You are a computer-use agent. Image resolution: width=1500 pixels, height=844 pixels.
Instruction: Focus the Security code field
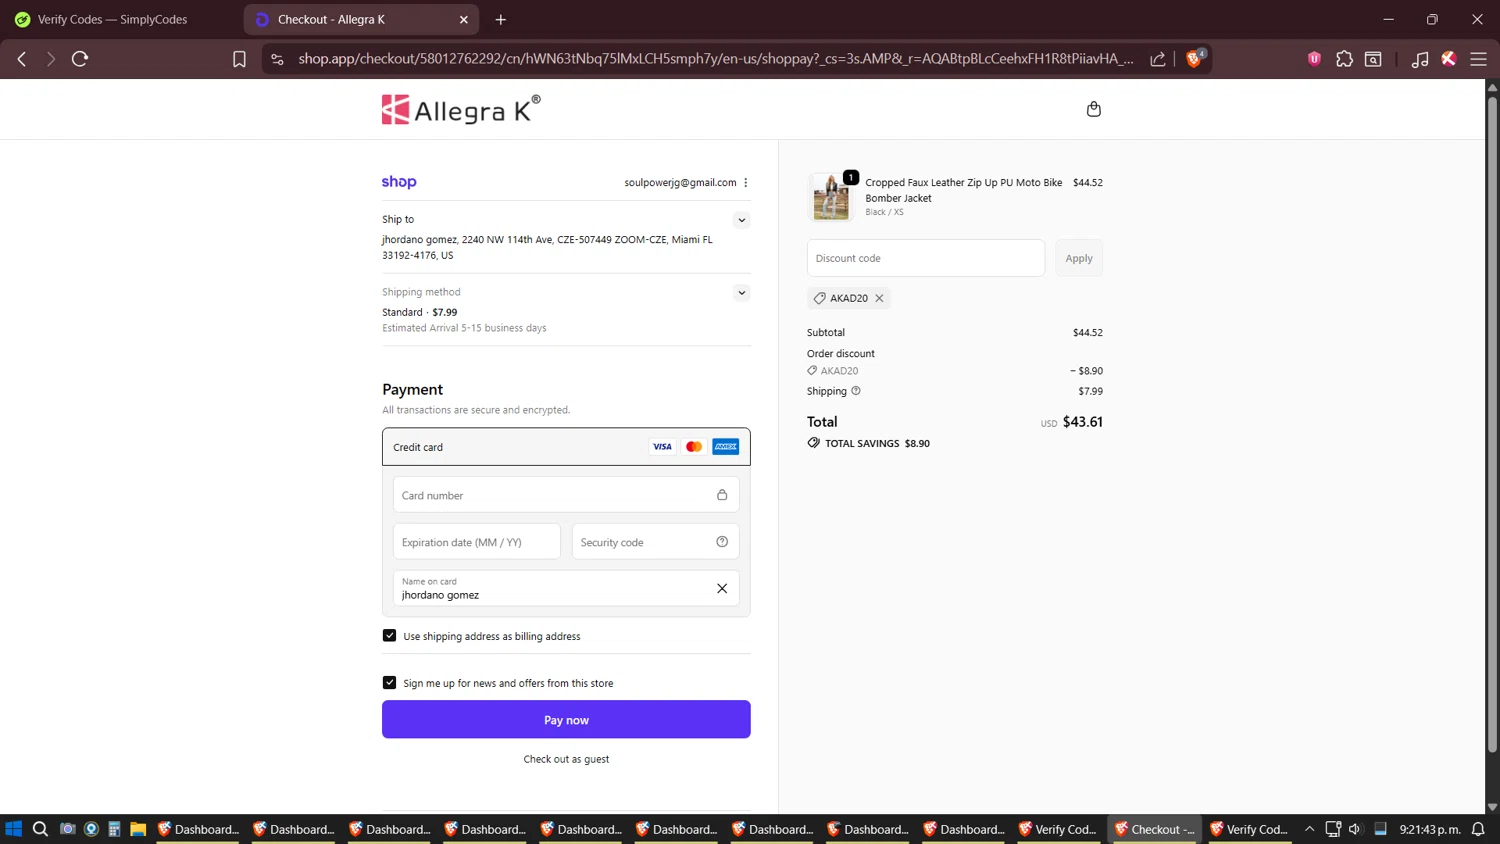655,542
